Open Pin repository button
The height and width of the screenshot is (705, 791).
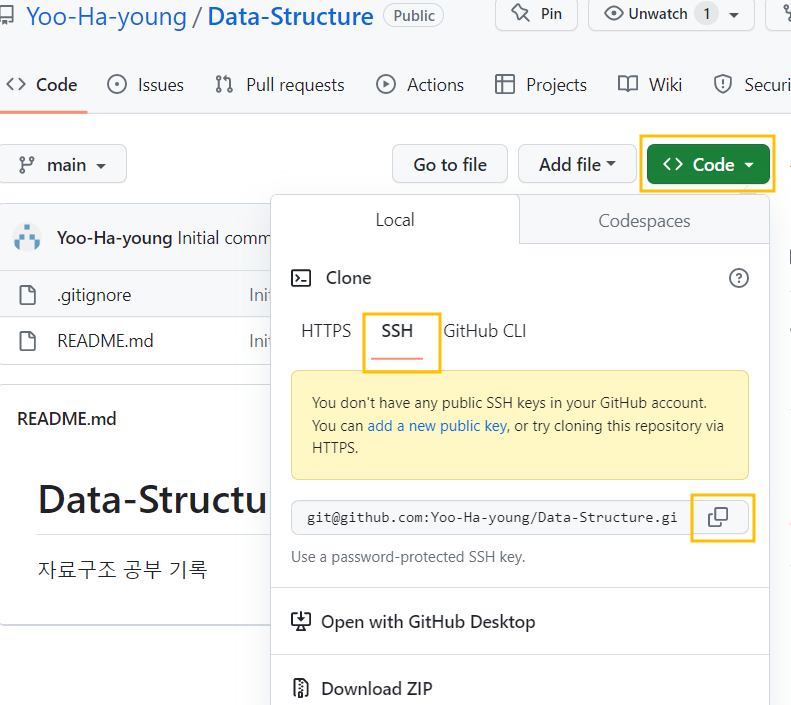tap(536, 14)
